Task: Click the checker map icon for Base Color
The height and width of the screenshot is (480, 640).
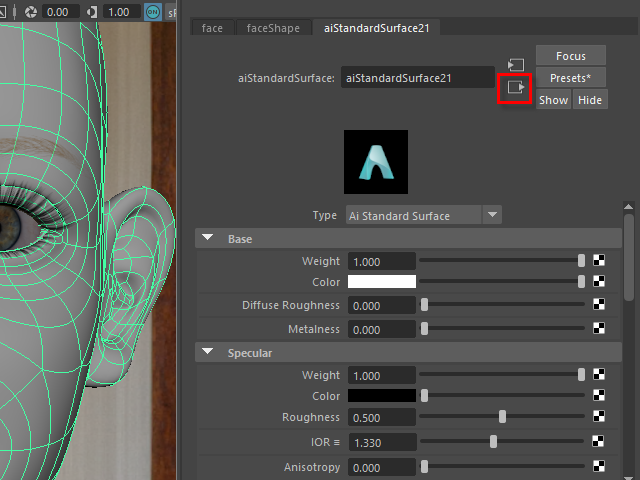Action: 598,282
